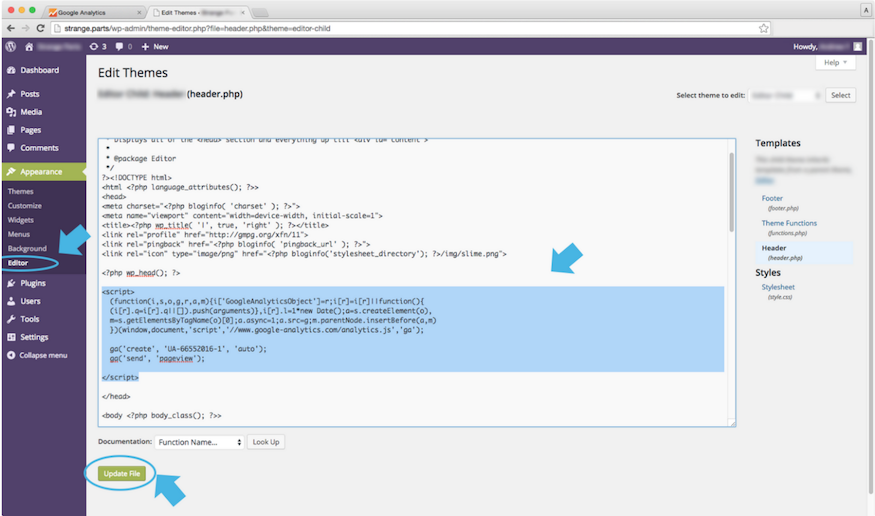Viewport: 875px width, 516px height.
Task: Open the WordPress logo menu
Action: 11,46
